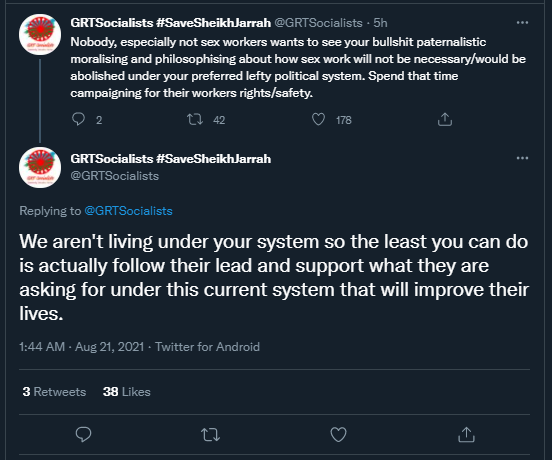Screen dimensions: 552x460
Task: View the 3 Retweets list
Action: tap(54, 392)
